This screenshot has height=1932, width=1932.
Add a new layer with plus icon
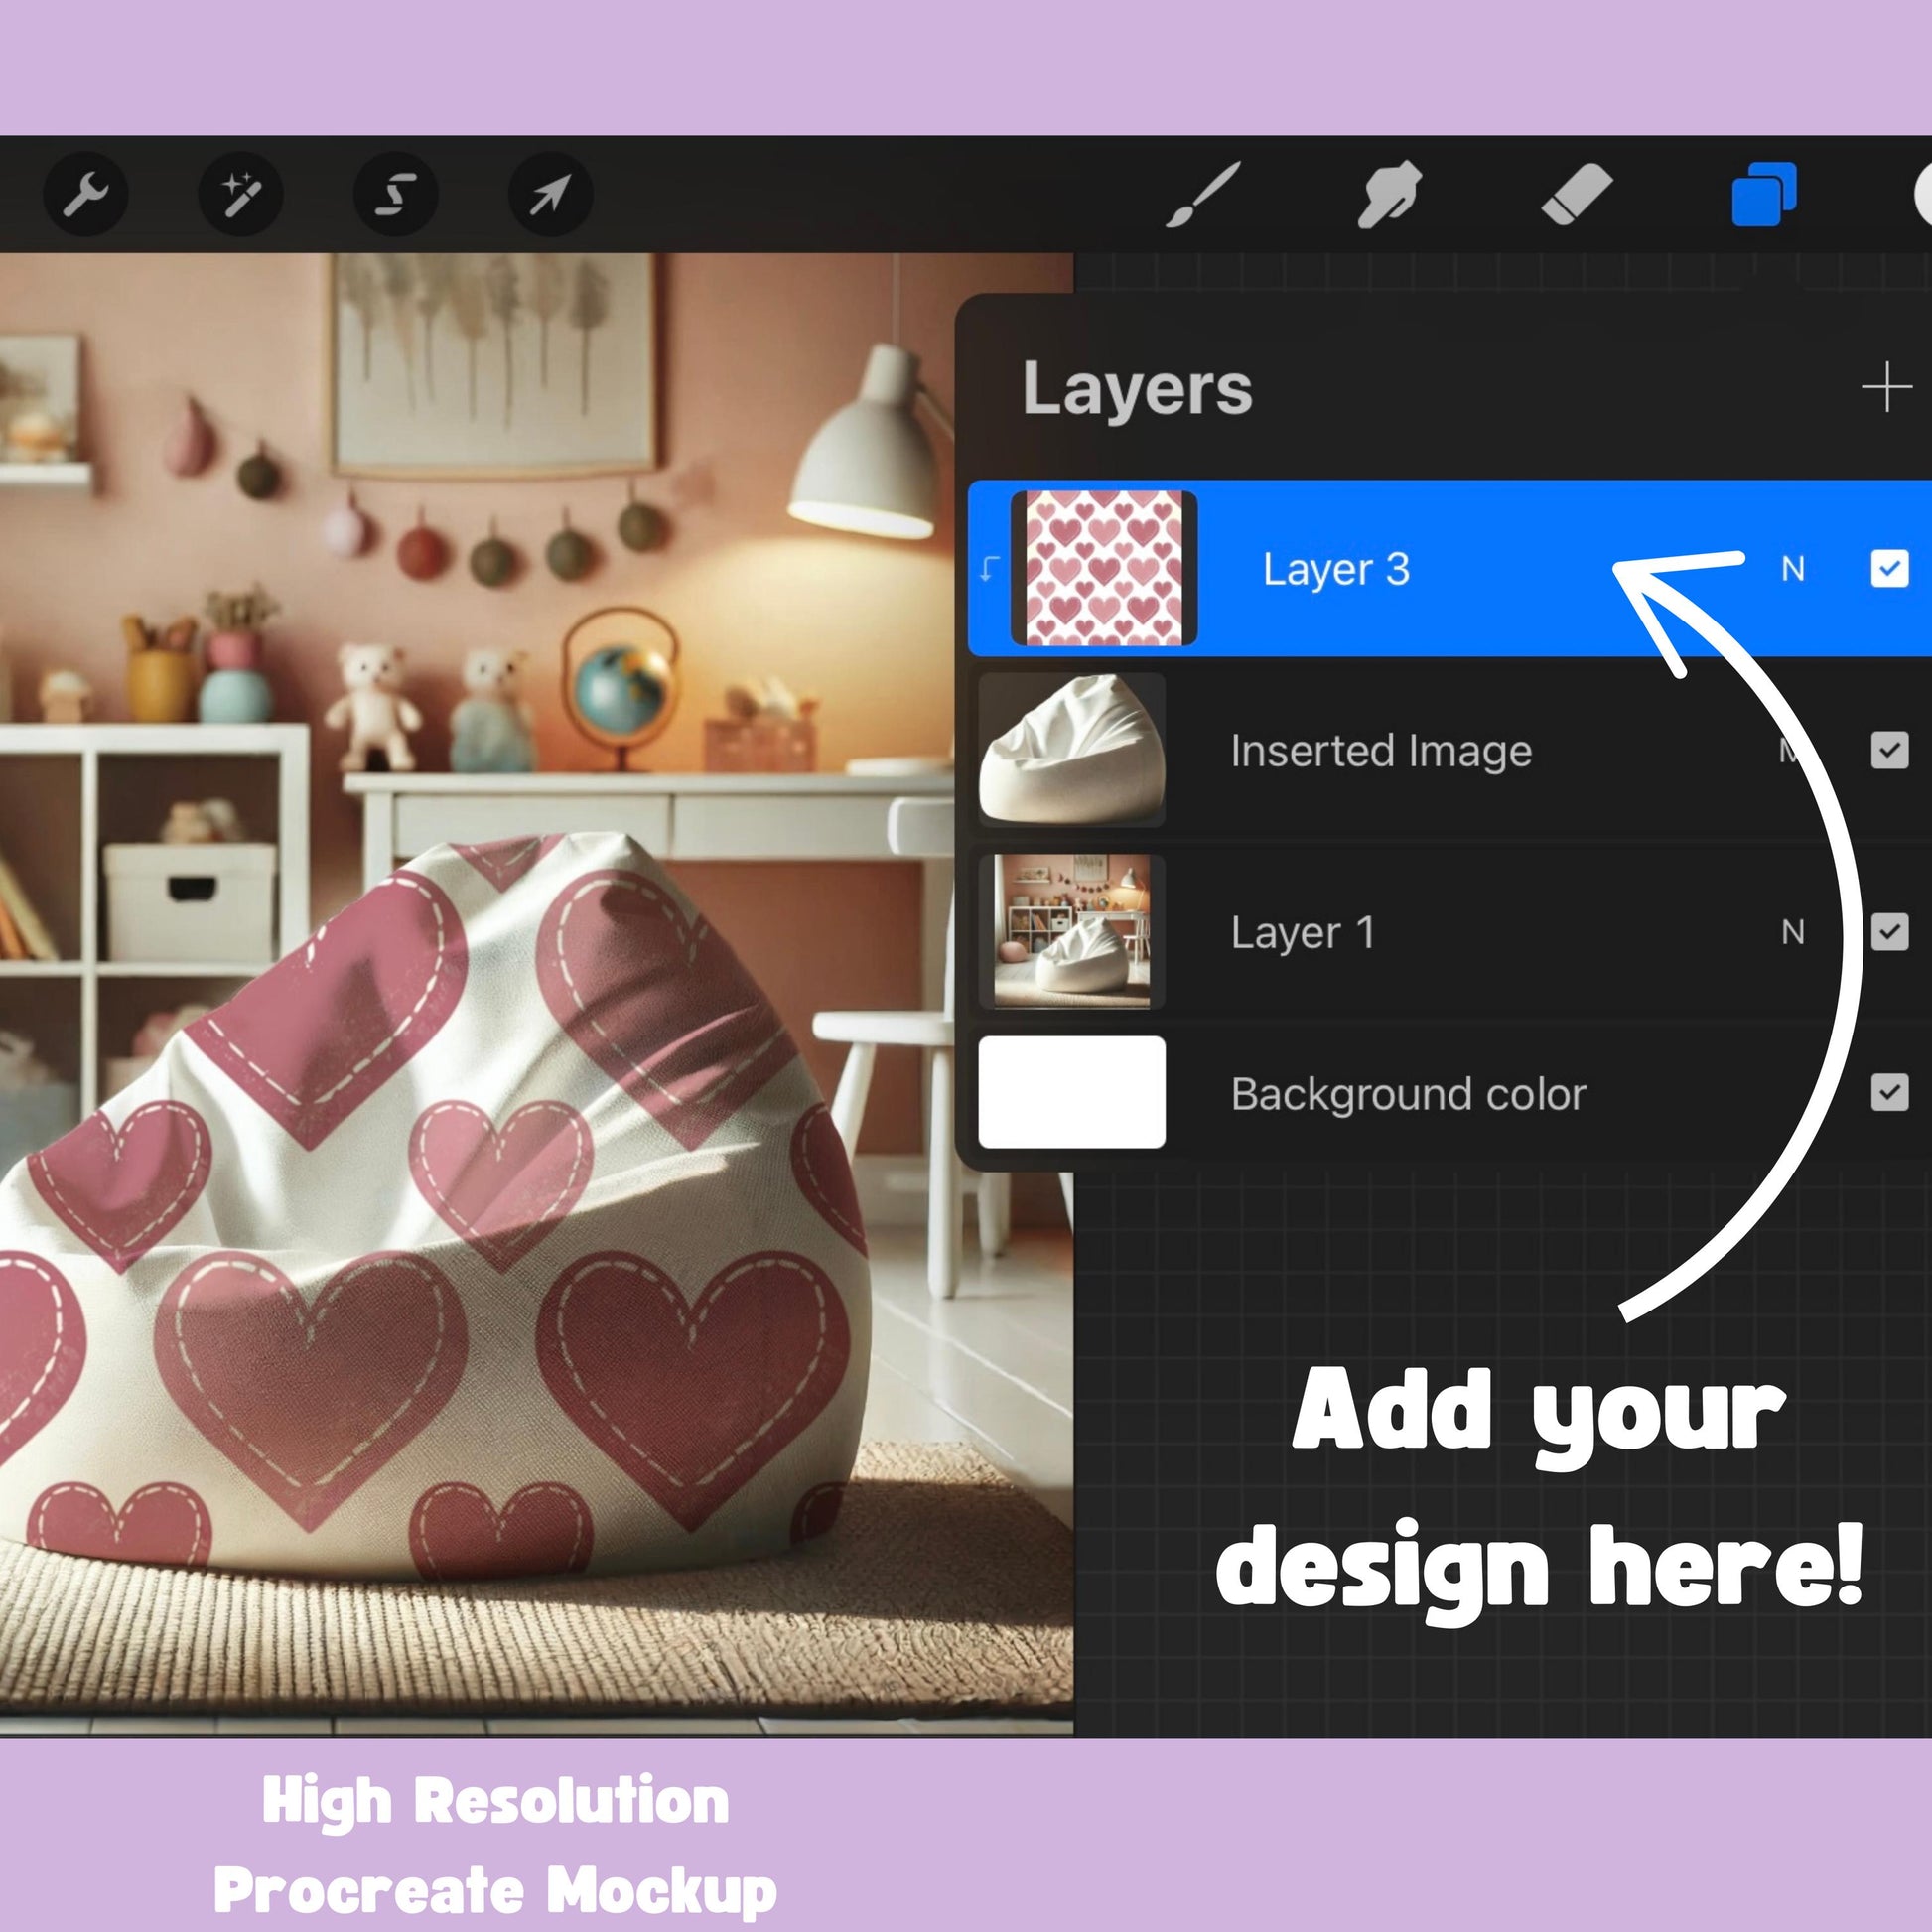tap(1886, 387)
